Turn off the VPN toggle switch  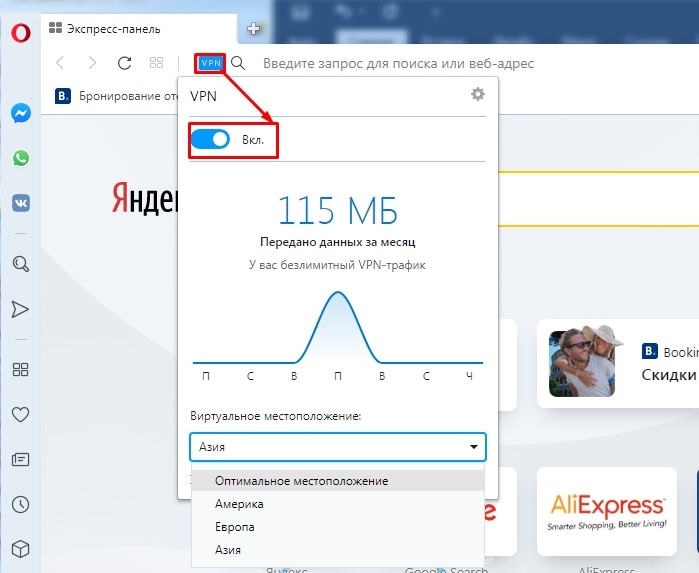210,140
